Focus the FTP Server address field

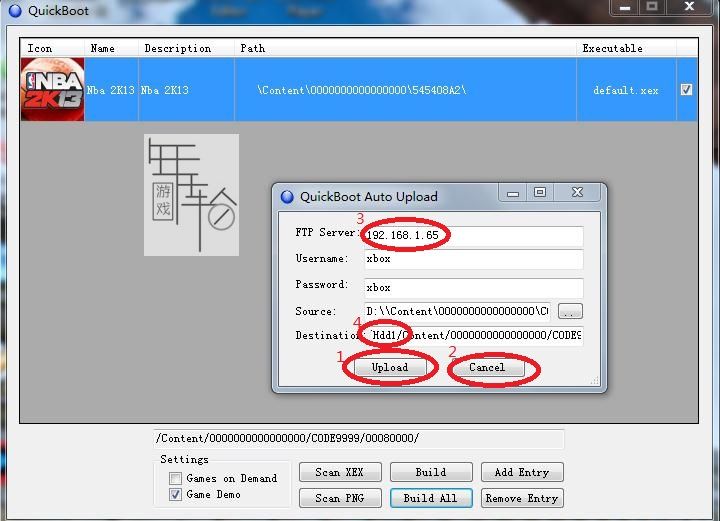pyautogui.click(x=473, y=235)
